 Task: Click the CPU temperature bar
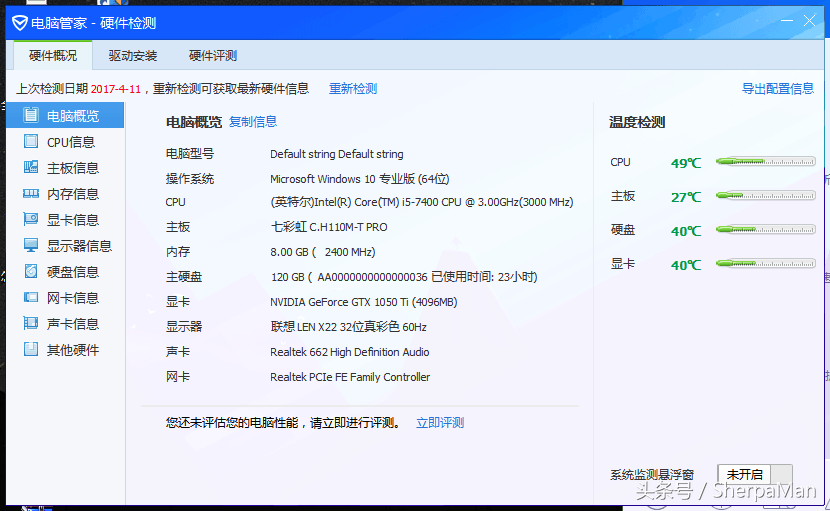[x=765, y=162]
